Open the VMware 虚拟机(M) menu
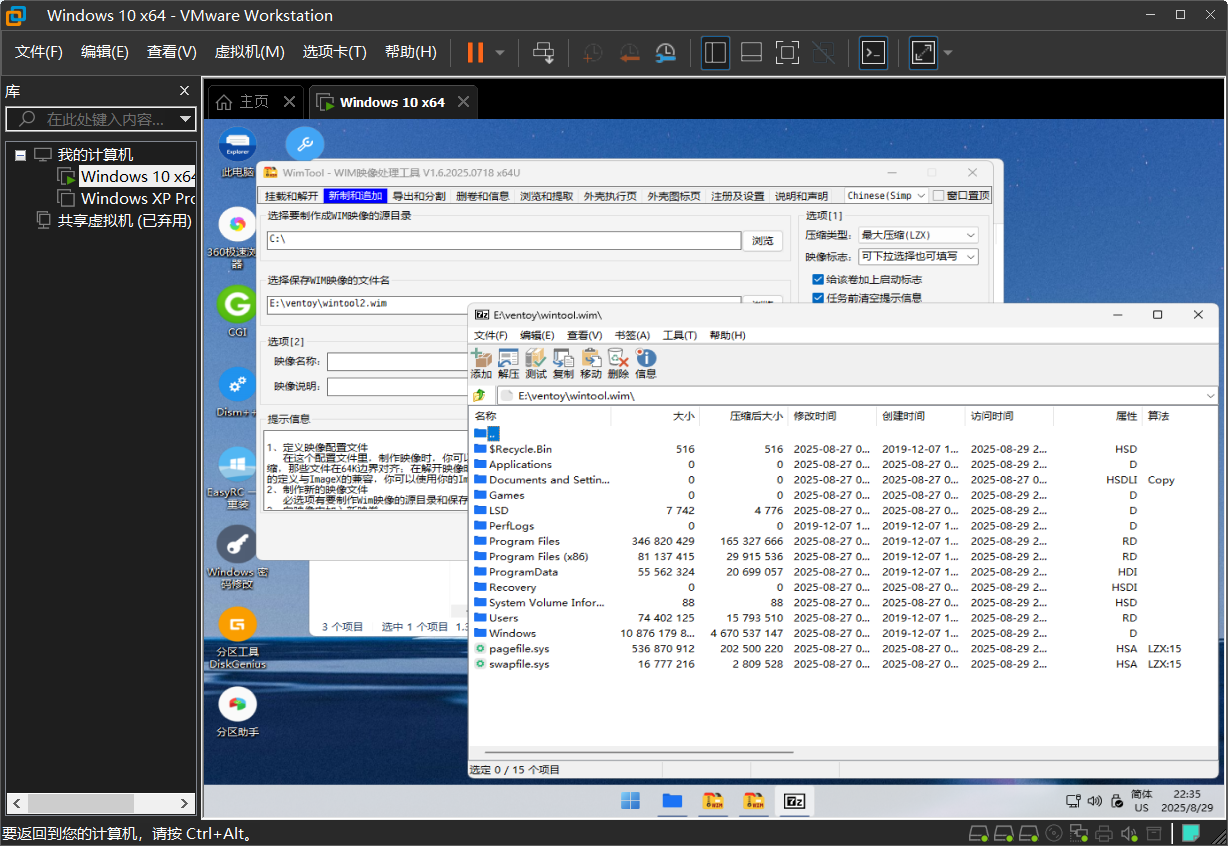1228x846 pixels. coord(250,52)
